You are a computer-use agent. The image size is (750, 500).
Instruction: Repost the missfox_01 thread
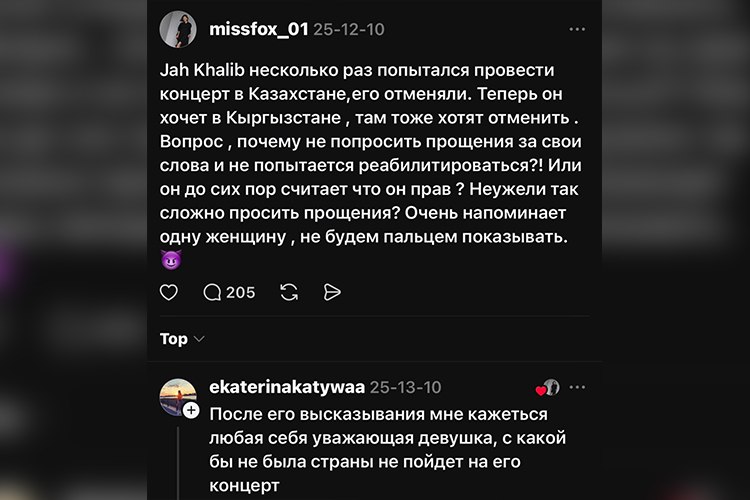[289, 292]
